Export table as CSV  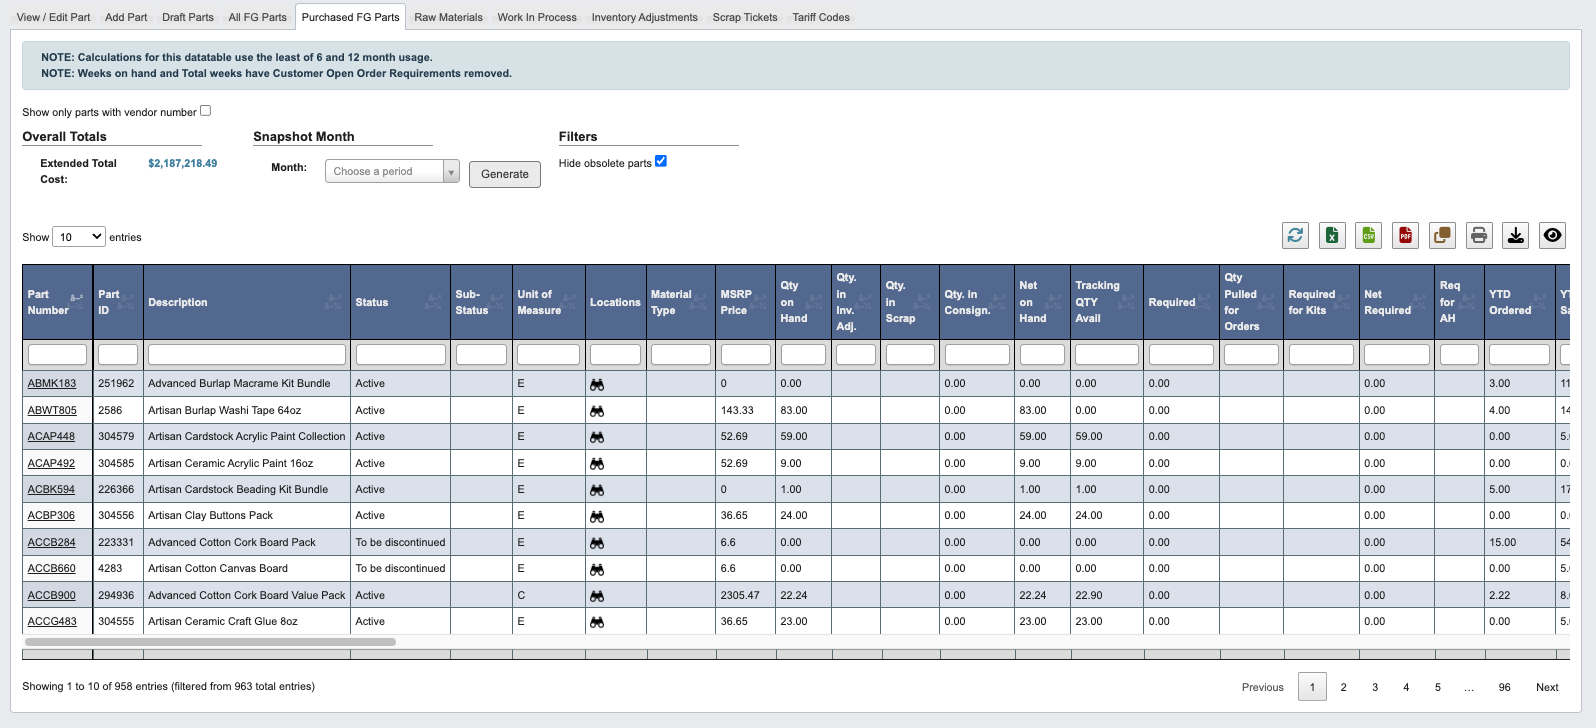(x=1369, y=235)
